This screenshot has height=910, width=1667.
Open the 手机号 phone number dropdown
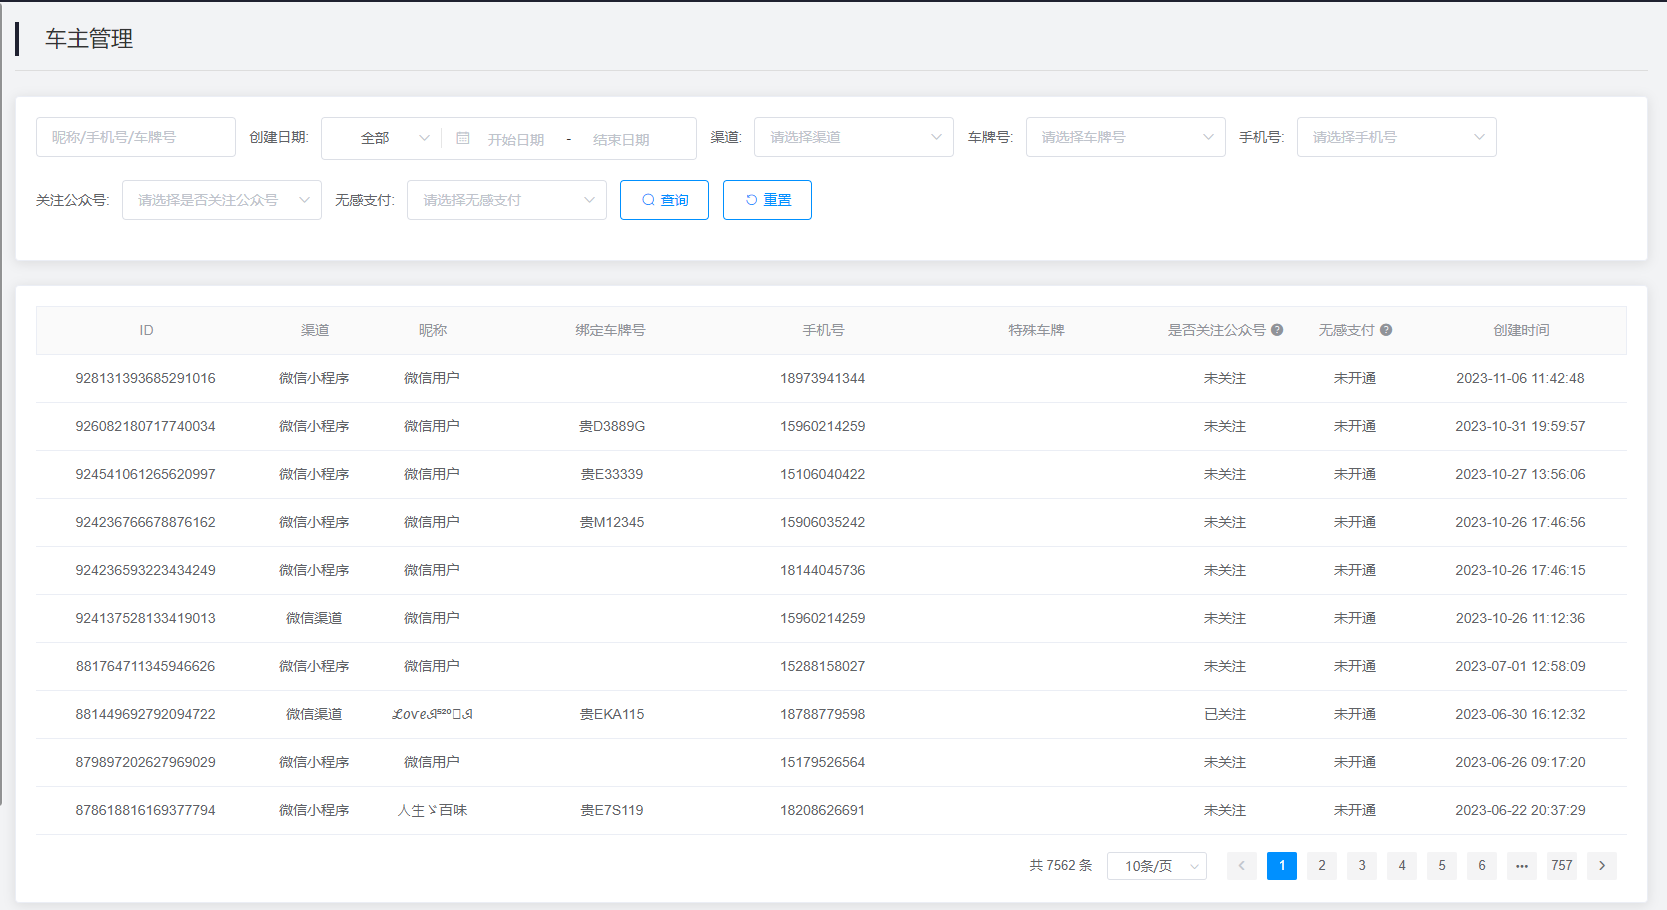[x=1396, y=137]
